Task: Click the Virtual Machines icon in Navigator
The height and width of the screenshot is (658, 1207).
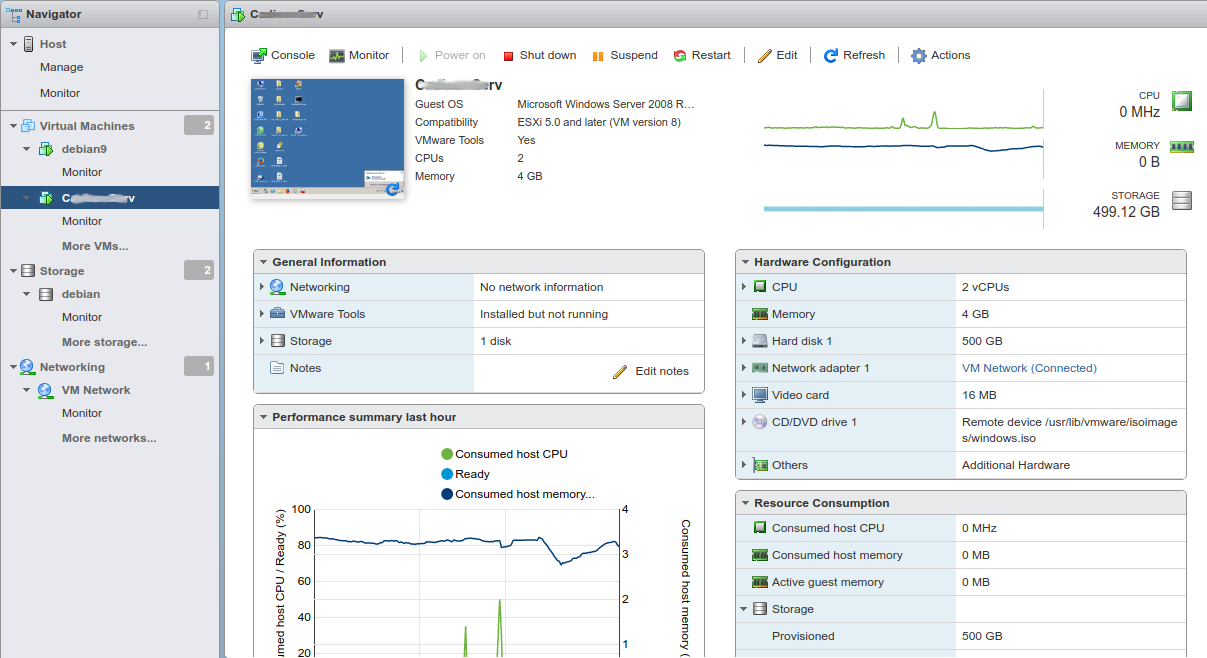Action: pos(28,126)
